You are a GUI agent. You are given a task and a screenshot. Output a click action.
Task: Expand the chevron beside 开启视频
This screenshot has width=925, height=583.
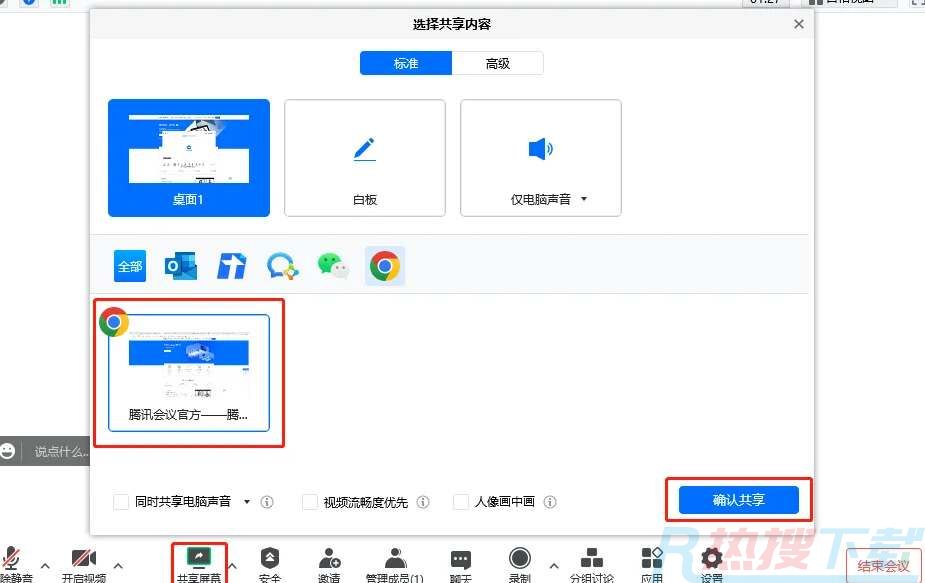pyautogui.click(x=118, y=567)
